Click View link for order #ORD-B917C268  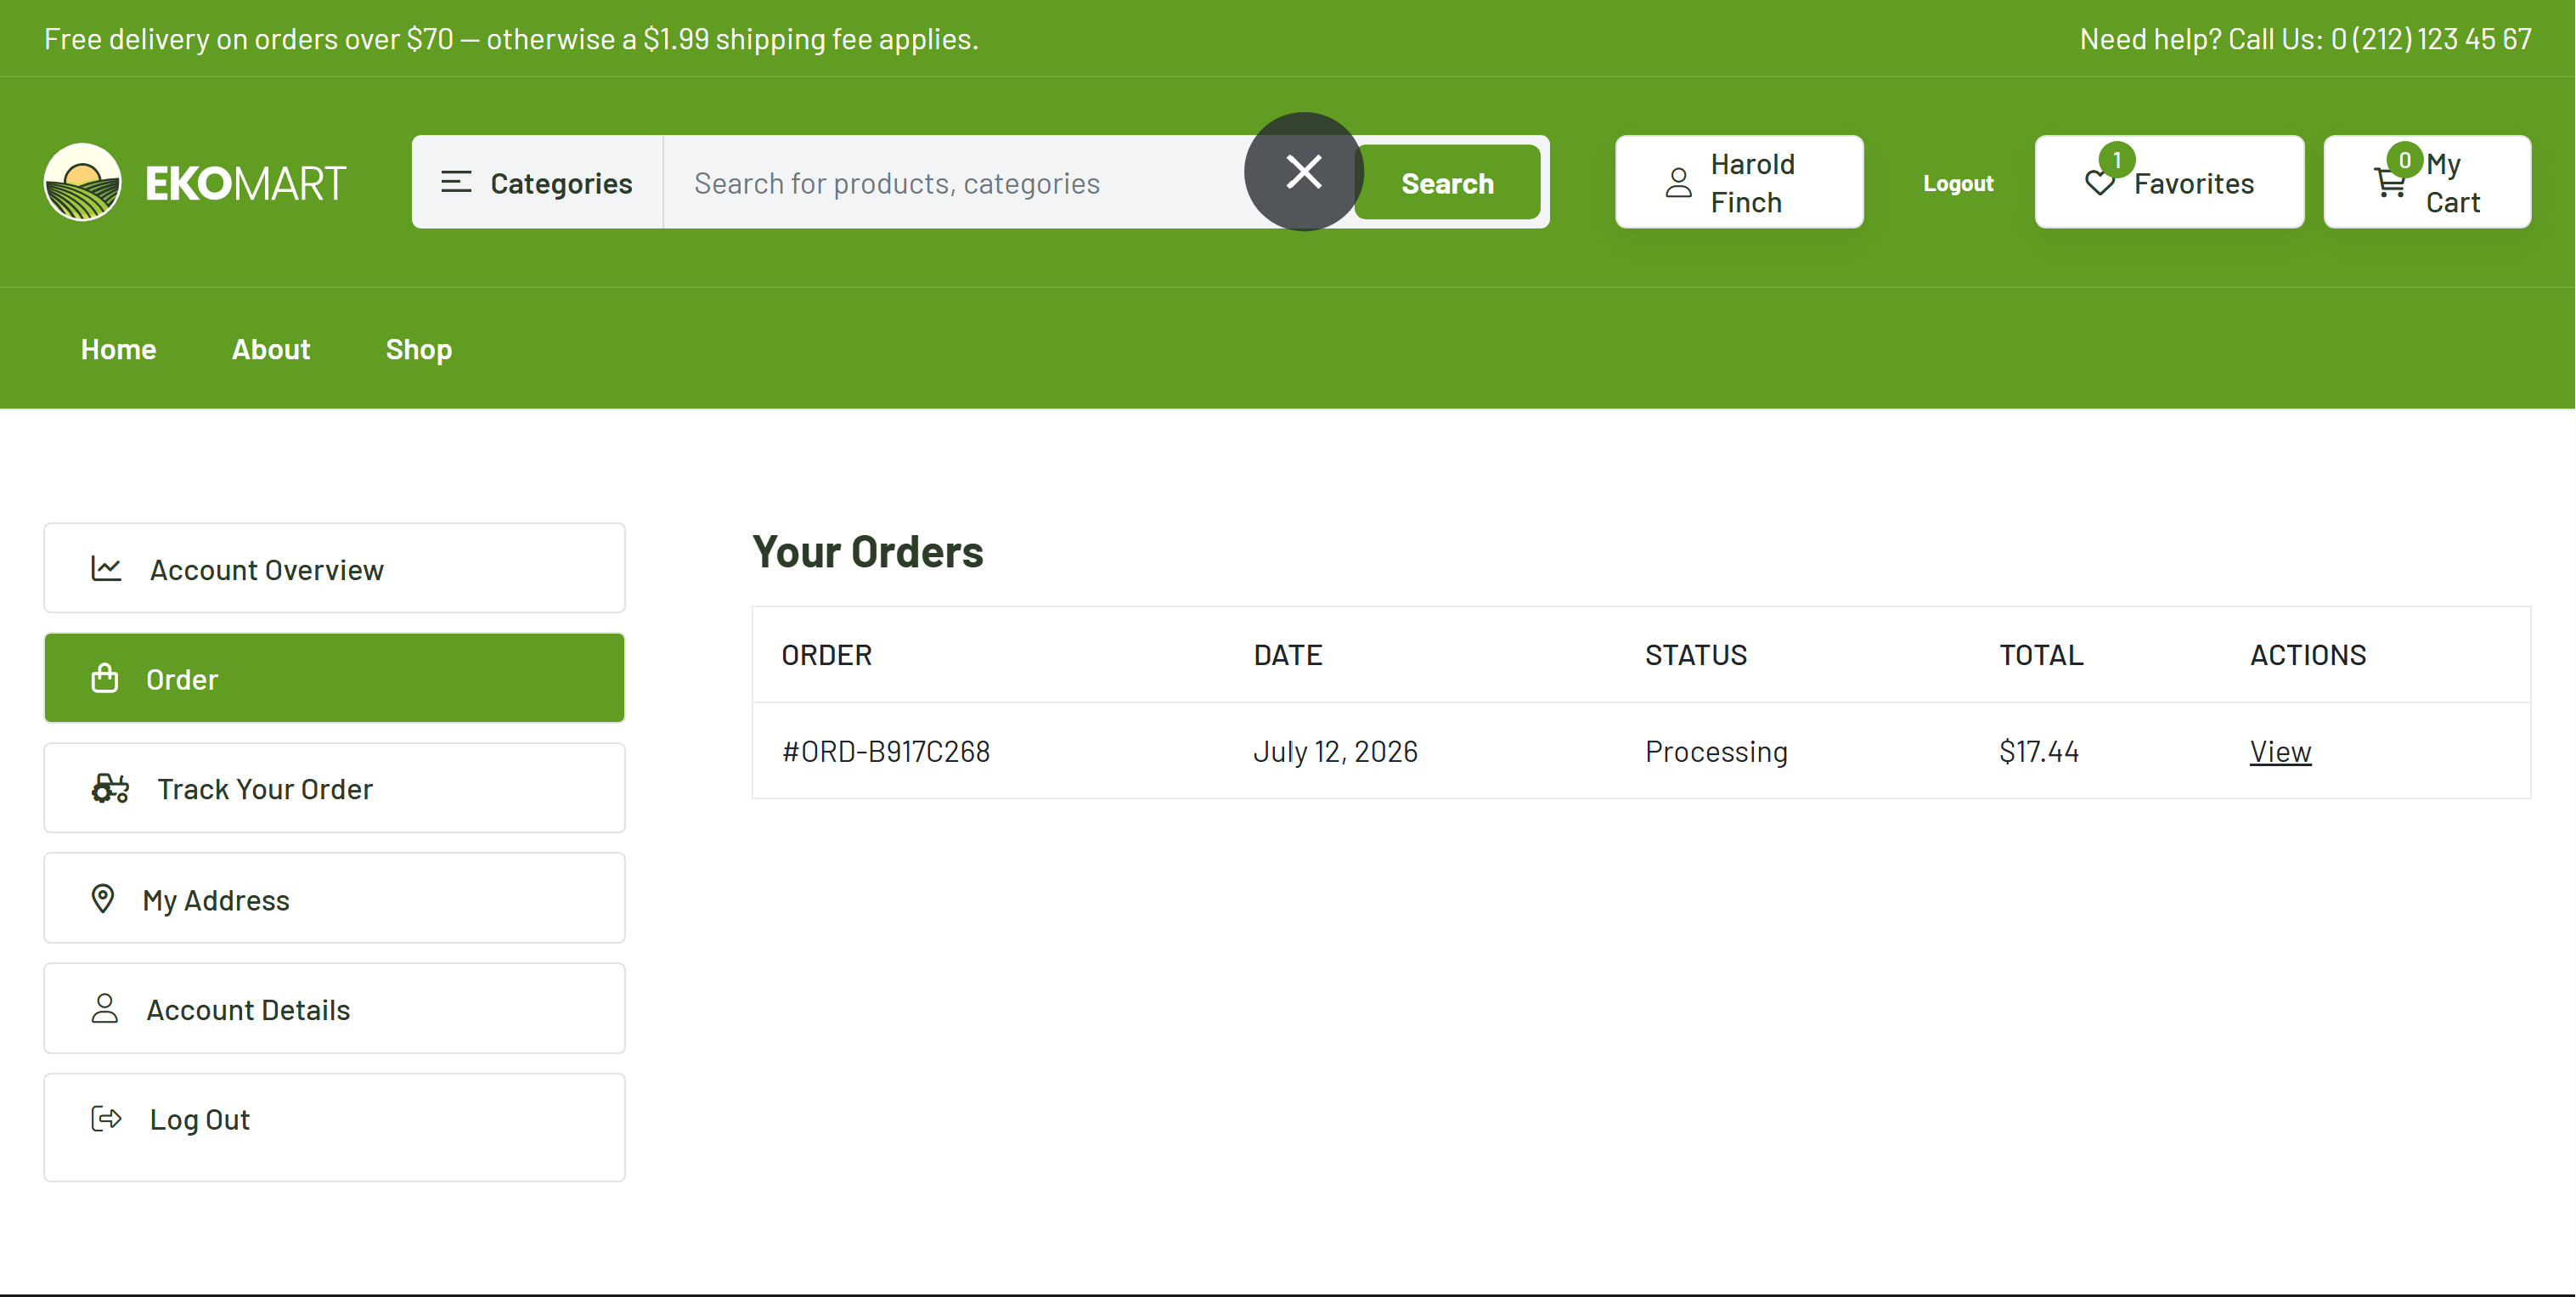(2280, 751)
